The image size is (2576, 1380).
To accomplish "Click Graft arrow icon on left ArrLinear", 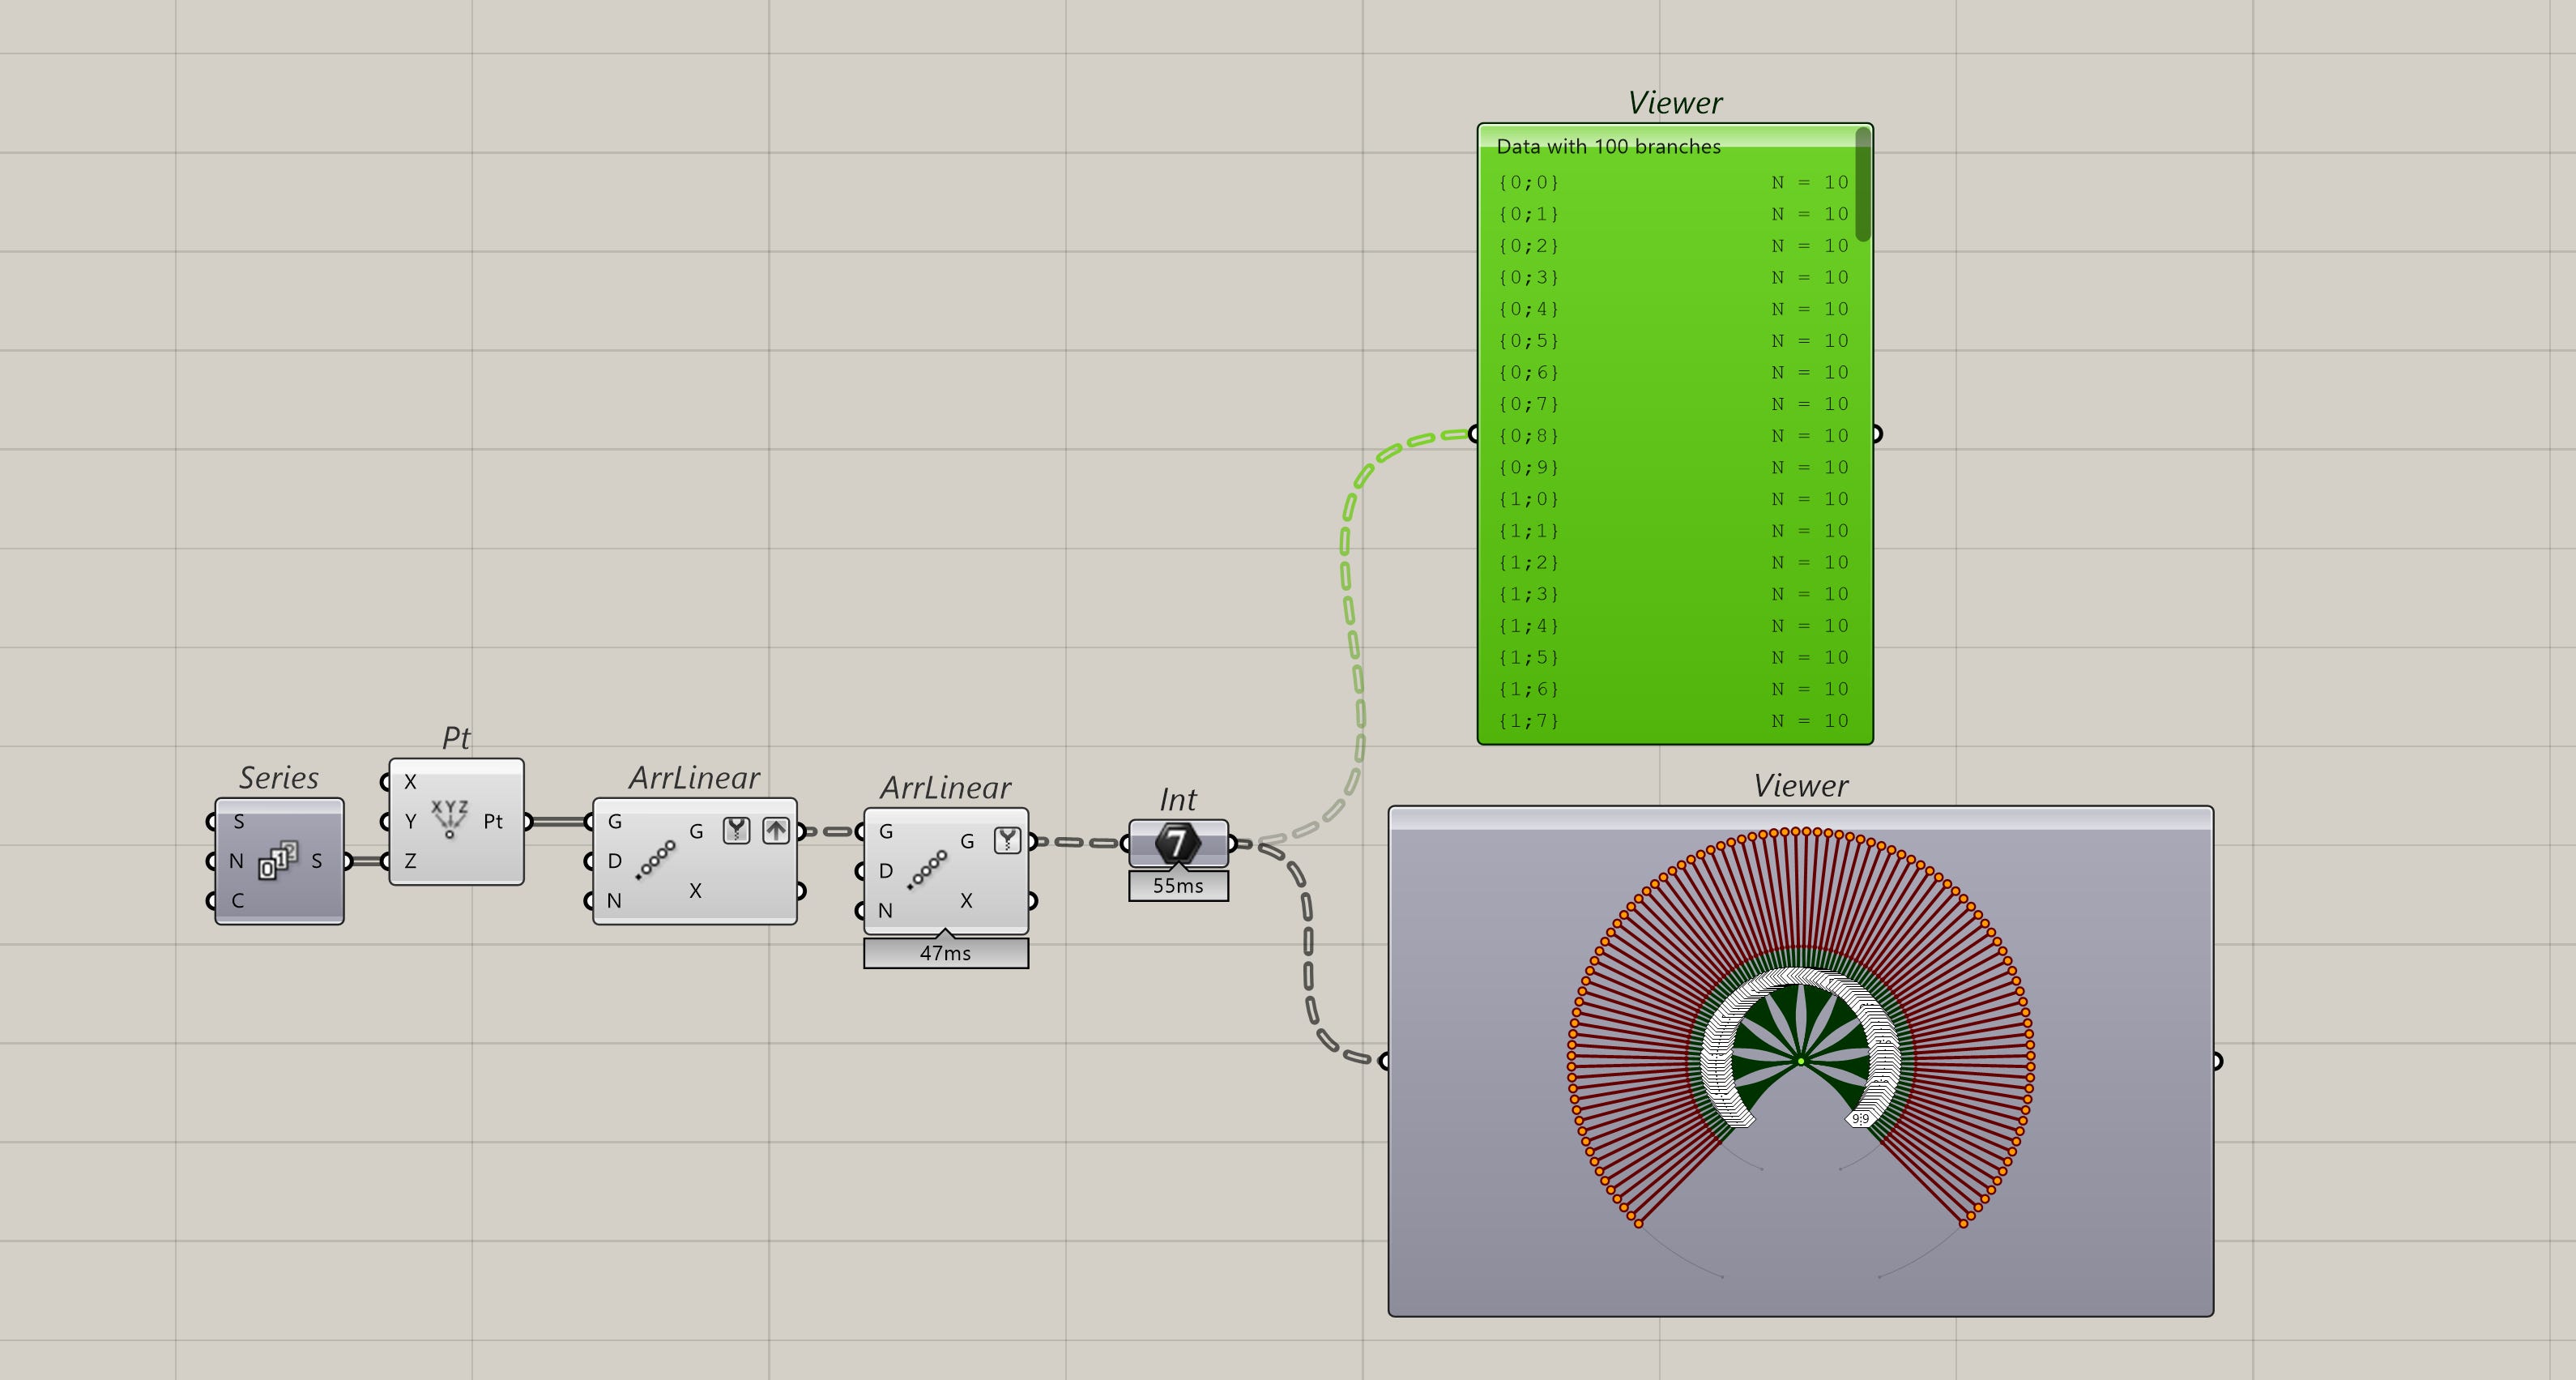I will pyautogui.click(x=776, y=830).
